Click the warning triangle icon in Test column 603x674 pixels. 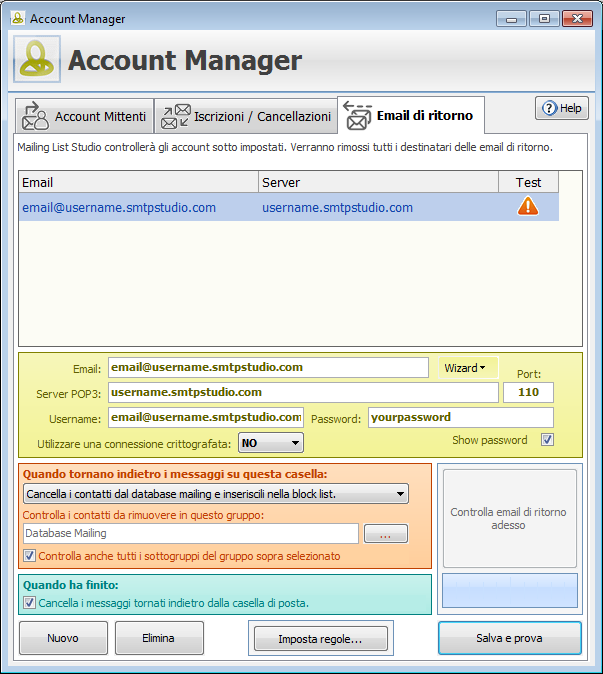click(x=527, y=207)
